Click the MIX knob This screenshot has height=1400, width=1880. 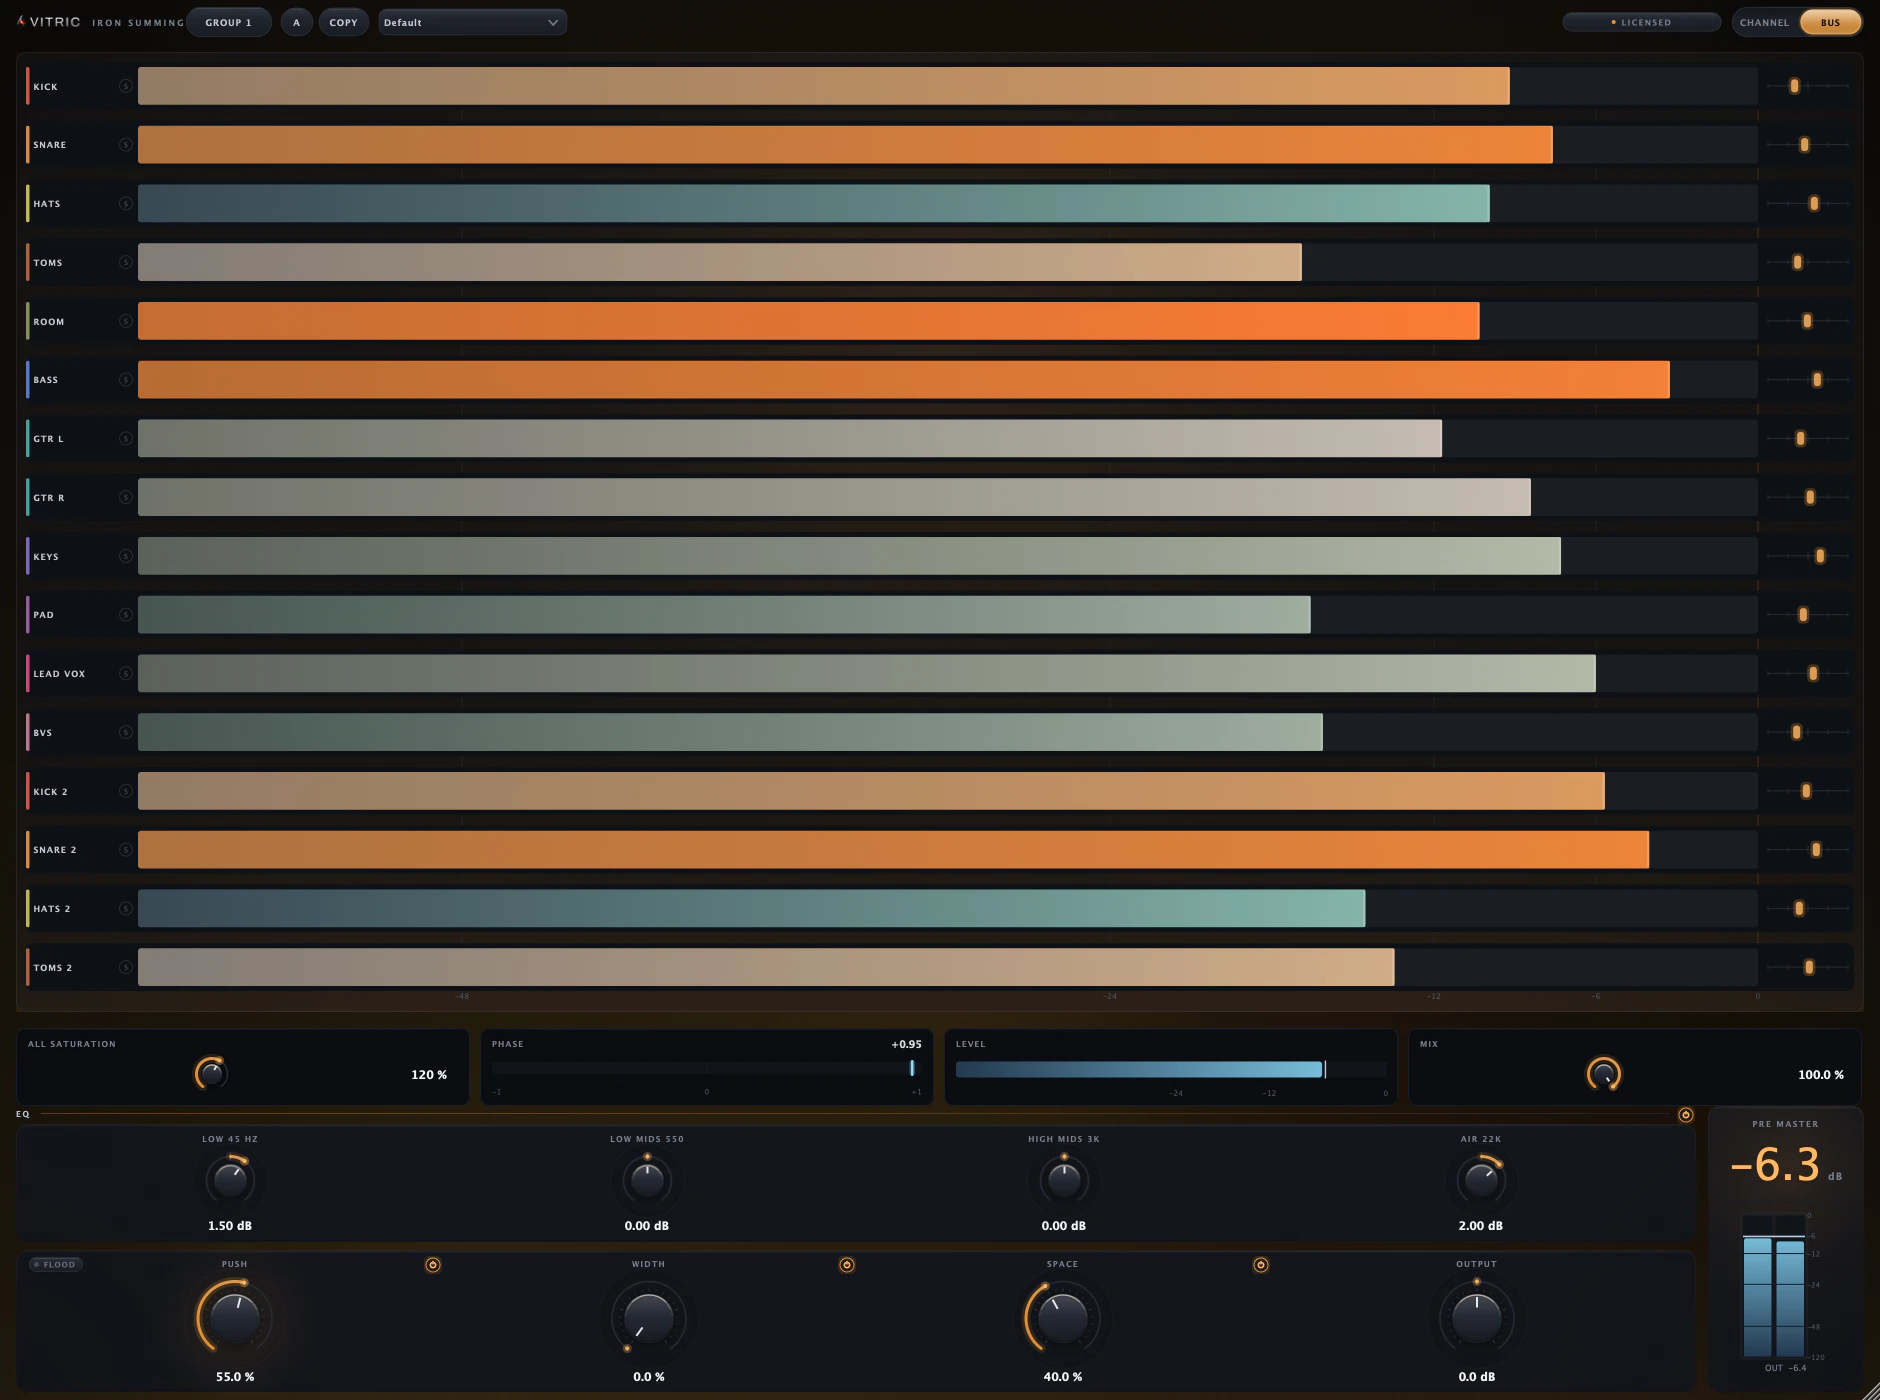point(1604,1074)
